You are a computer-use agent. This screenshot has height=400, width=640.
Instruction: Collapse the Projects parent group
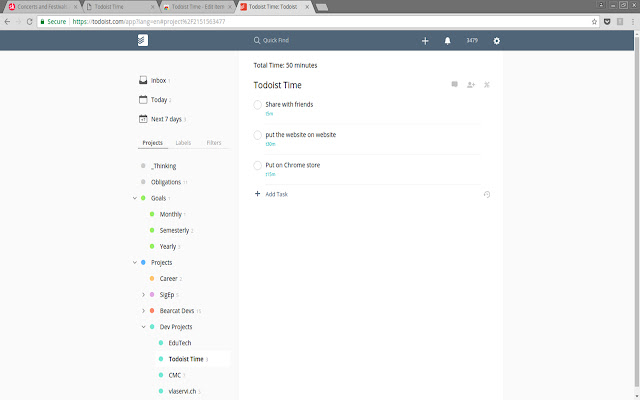135,262
